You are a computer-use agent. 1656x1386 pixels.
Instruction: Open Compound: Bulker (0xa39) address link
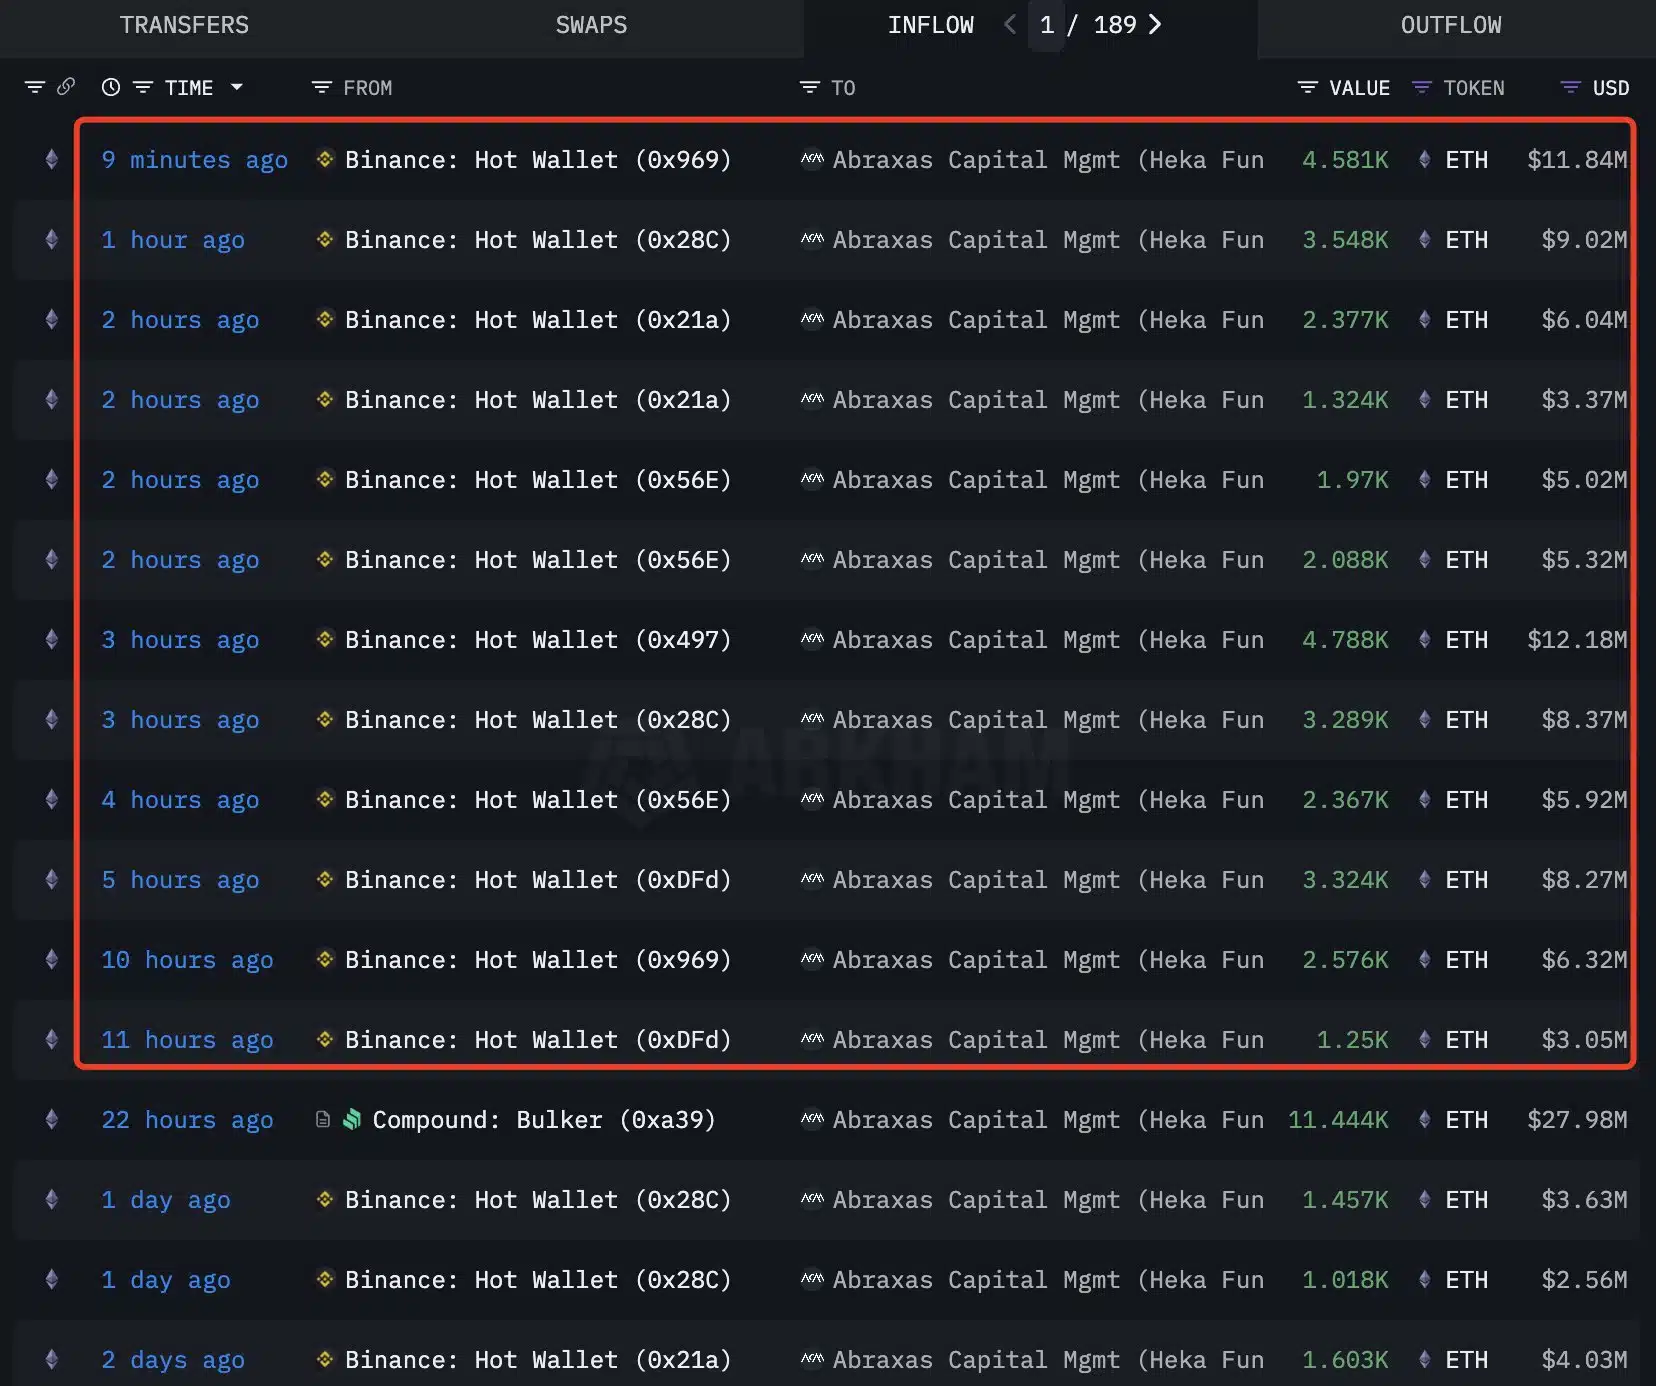coord(544,1120)
